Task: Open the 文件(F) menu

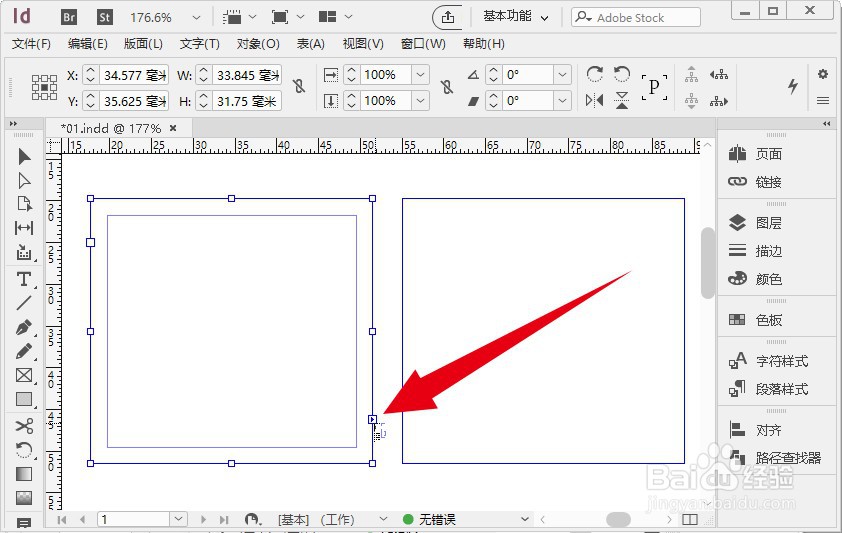Action: click(x=31, y=44)
